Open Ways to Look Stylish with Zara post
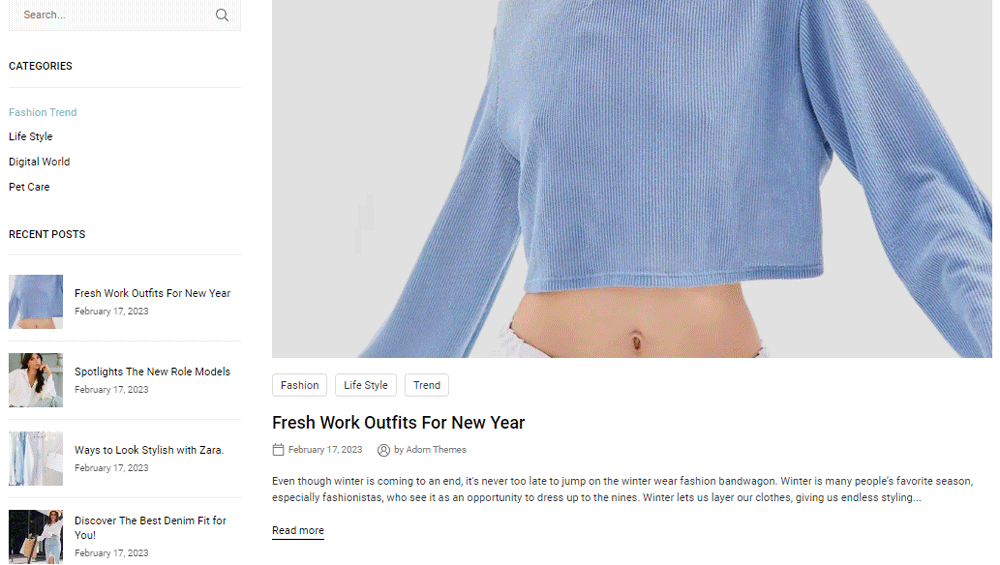The image size is (1000, 565). (x=149, y=450)
